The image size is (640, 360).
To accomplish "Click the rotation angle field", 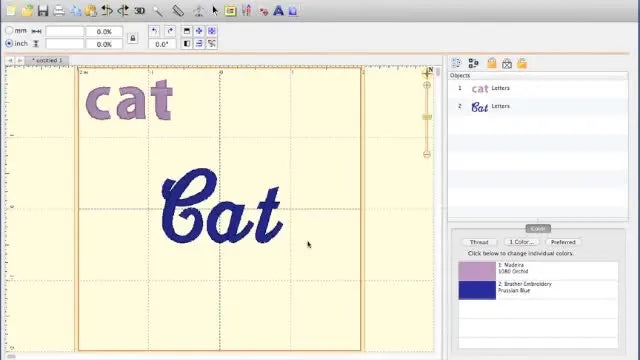I will pyautogui.click(x=162, y=44).
